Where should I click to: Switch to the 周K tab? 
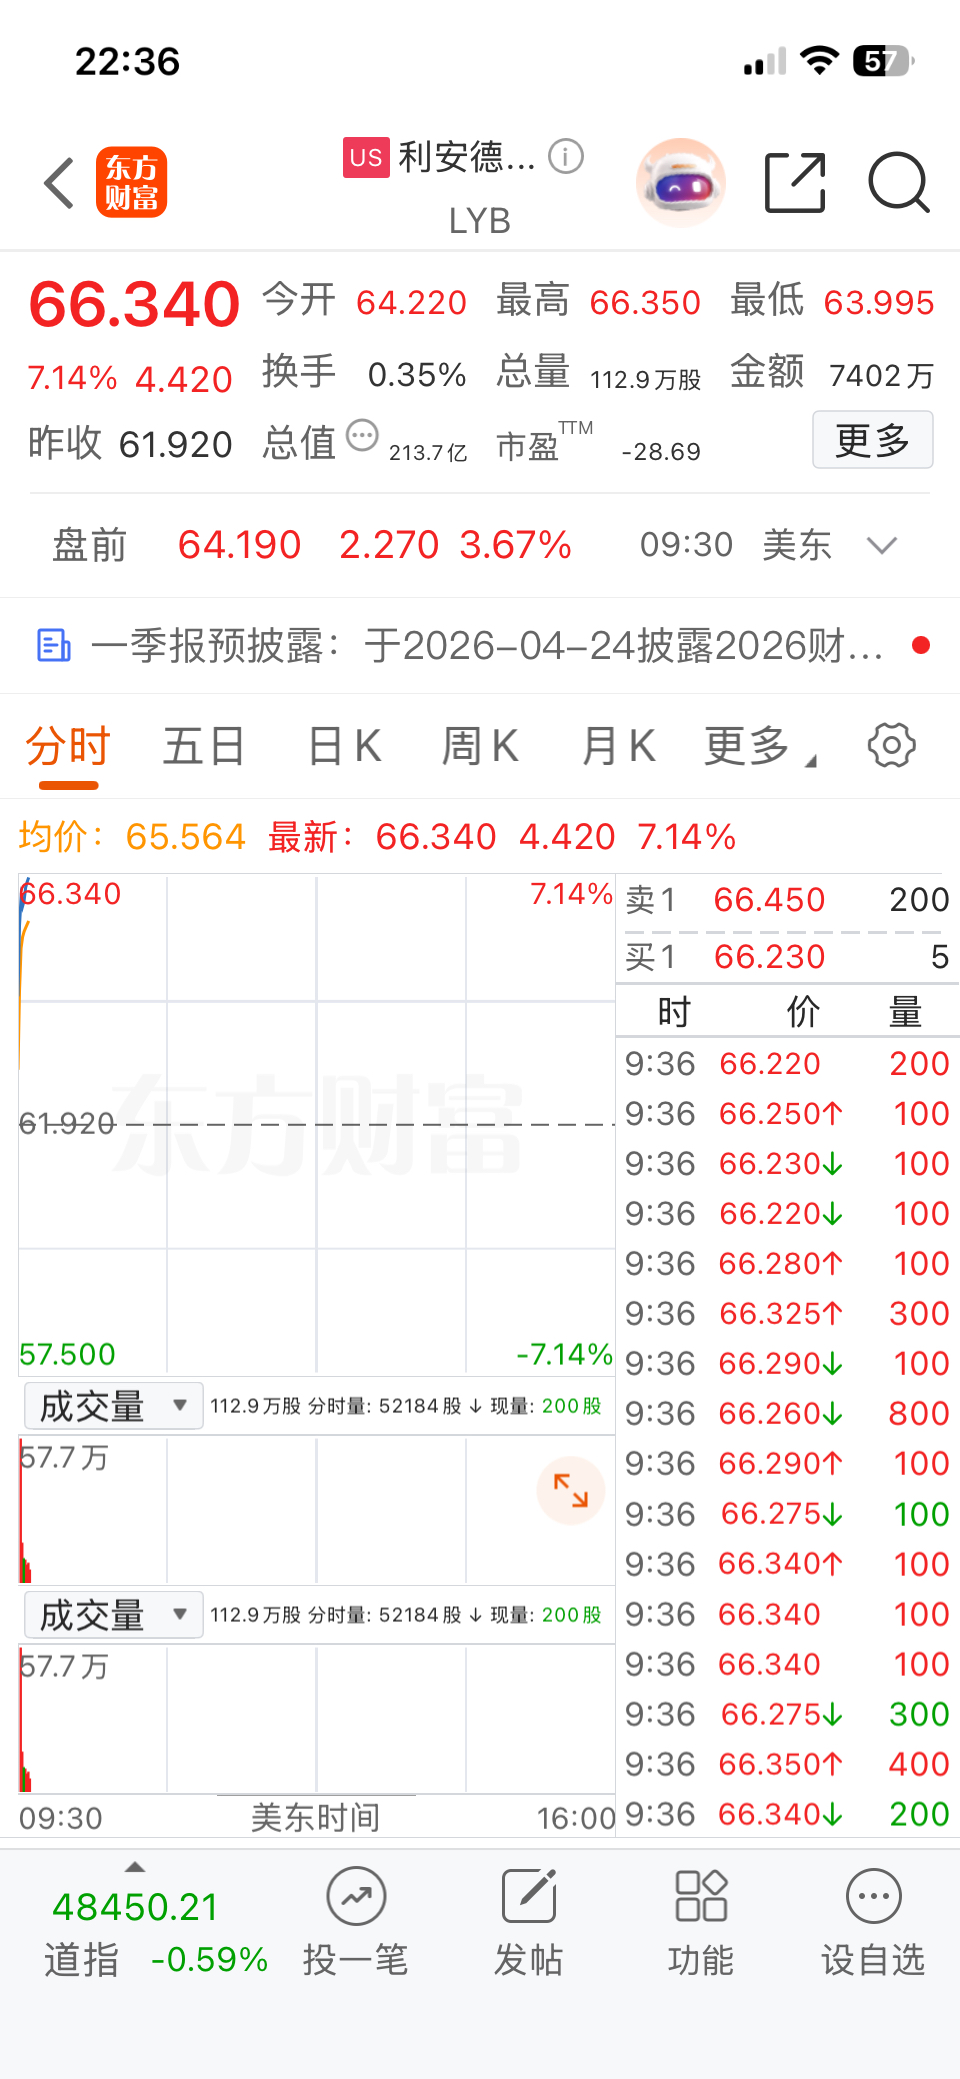(480, 746)
